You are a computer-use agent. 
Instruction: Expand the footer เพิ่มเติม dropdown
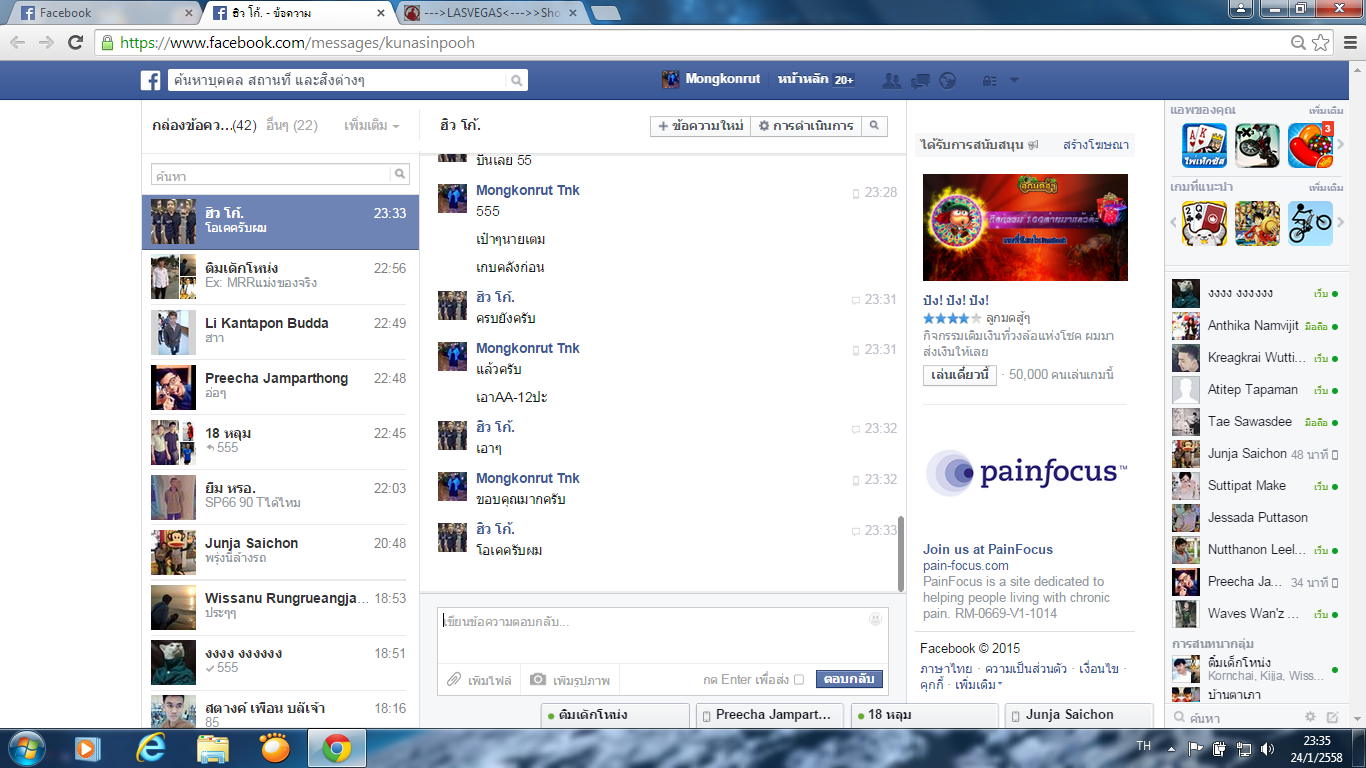click(x=978, y=685)
